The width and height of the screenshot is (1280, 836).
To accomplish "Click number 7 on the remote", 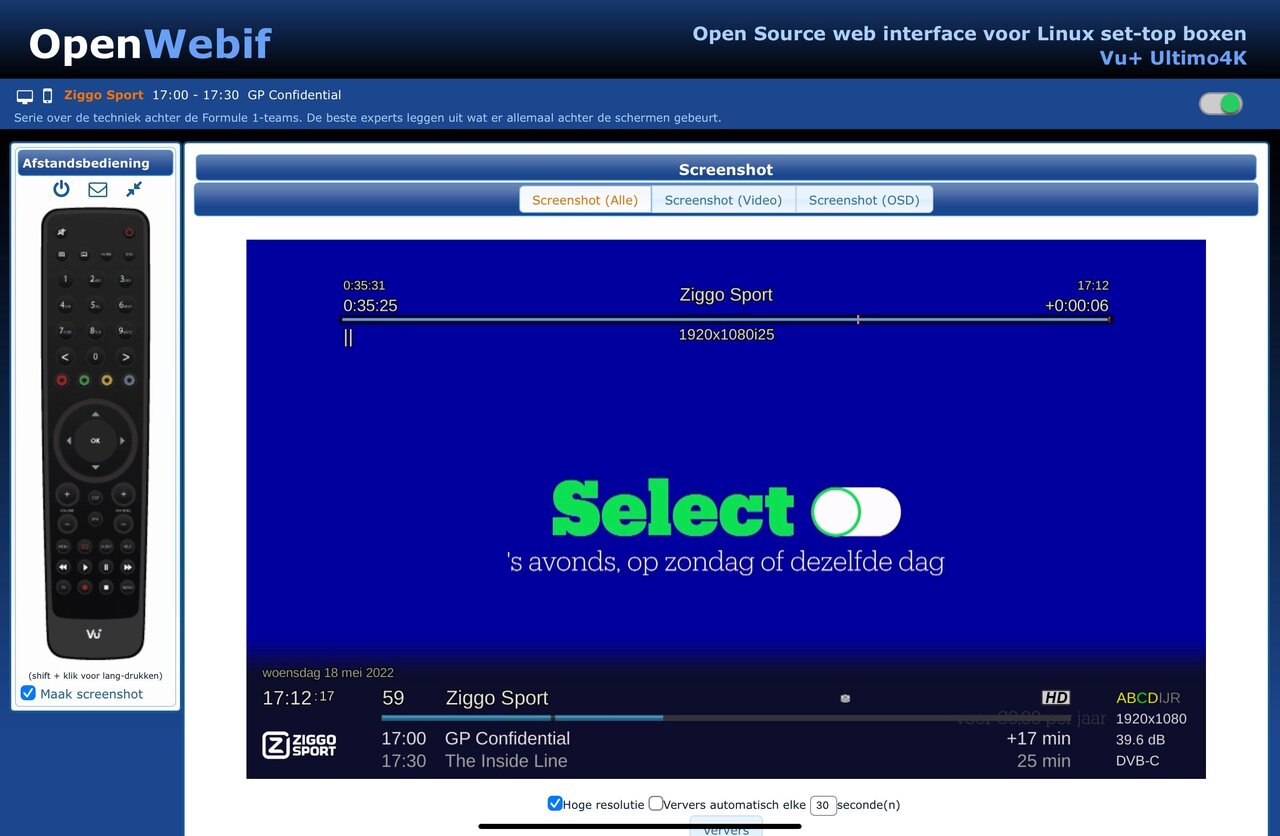I will tap(65, 331).
